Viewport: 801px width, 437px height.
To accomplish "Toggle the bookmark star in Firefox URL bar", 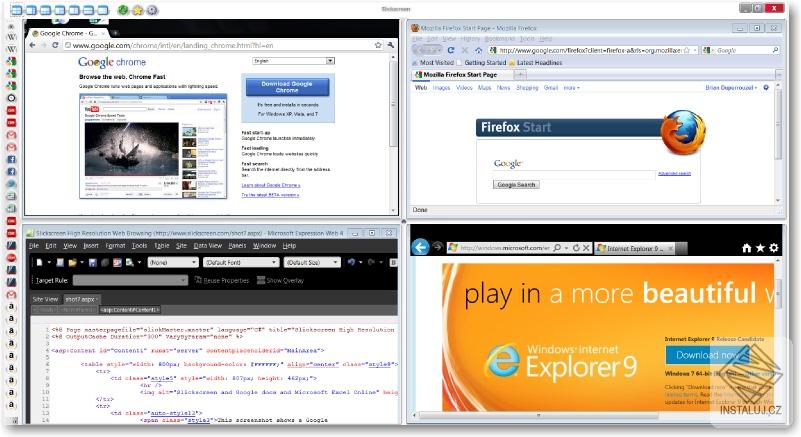I will [x=687, y=50].
